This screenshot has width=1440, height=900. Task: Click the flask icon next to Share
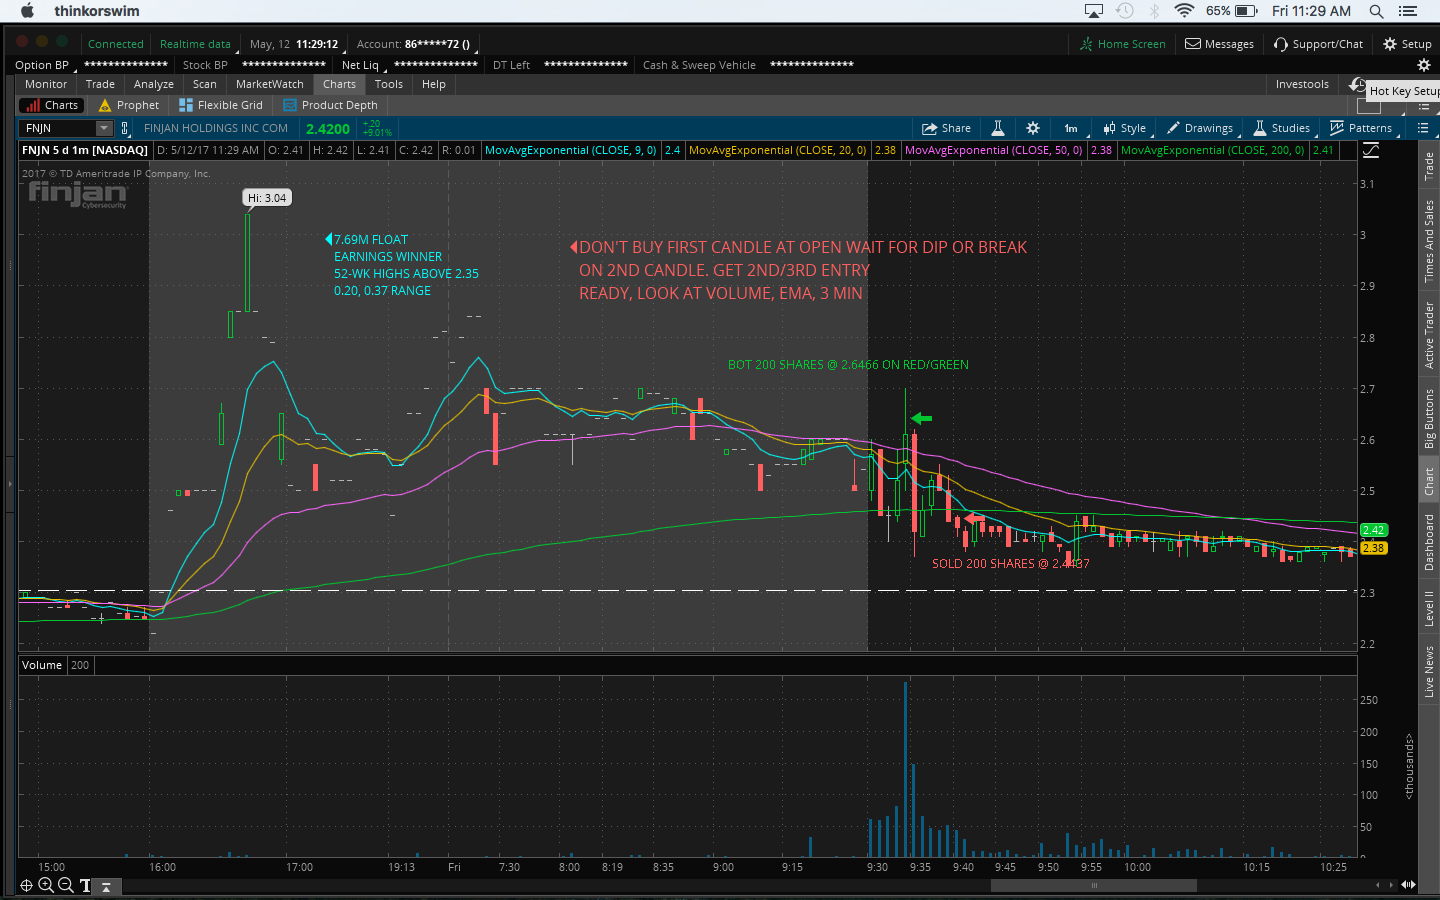(x=998, y=128)
